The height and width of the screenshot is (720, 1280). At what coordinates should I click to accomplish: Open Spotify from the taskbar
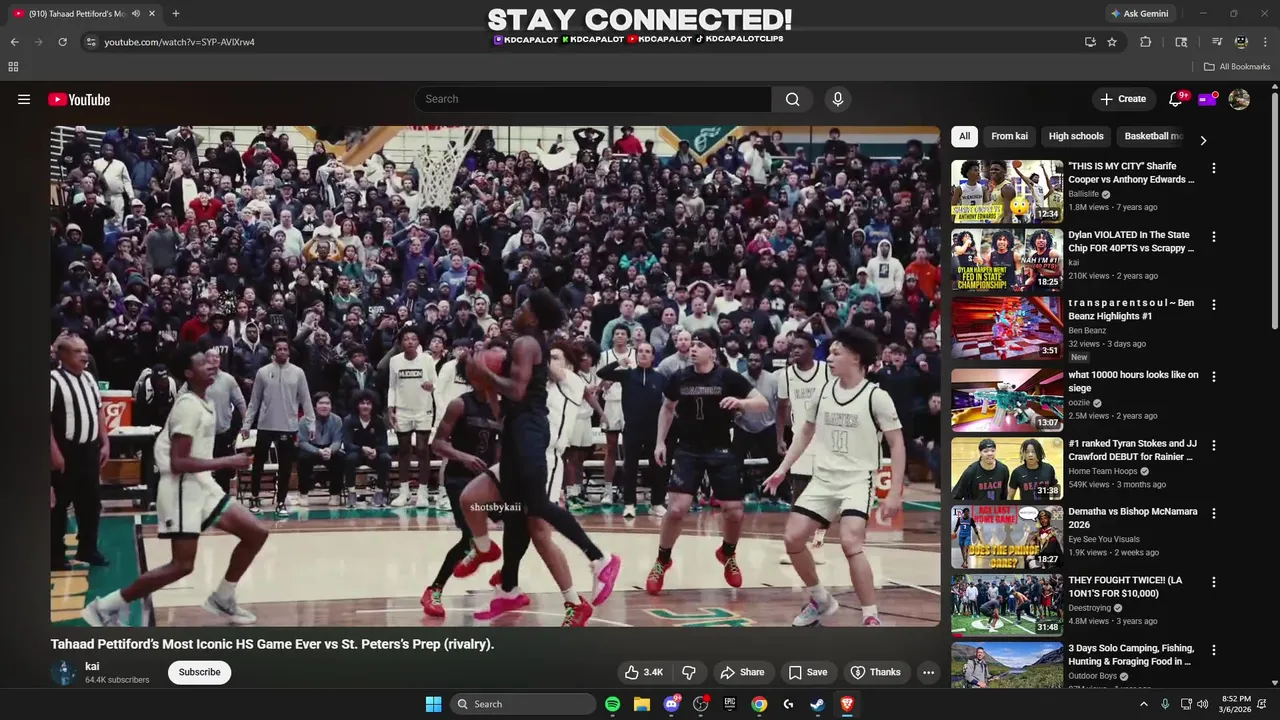(x=612, y=704)
